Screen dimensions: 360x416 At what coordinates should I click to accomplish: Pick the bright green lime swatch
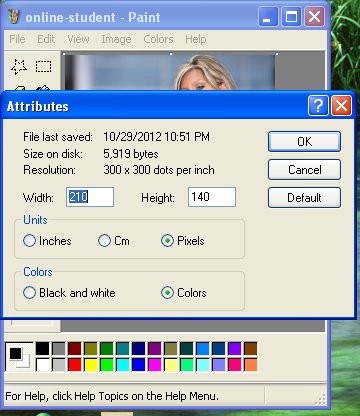106,365
